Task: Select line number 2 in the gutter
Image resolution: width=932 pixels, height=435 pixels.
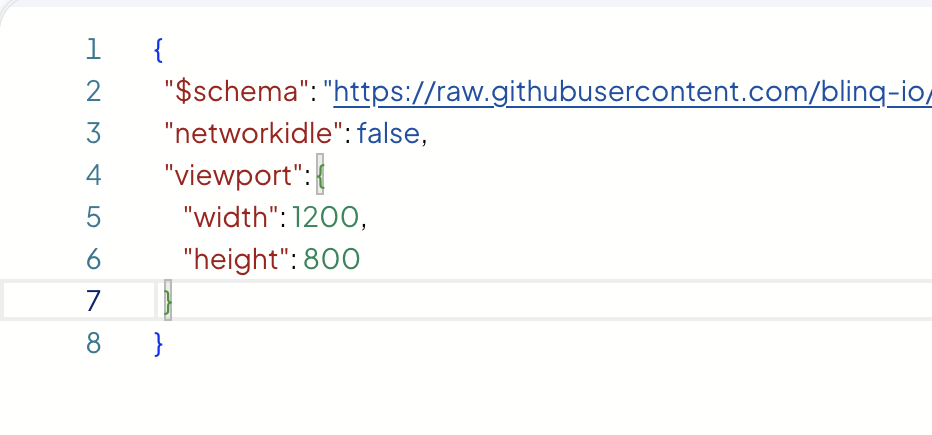Action: (x=94, y=92)
